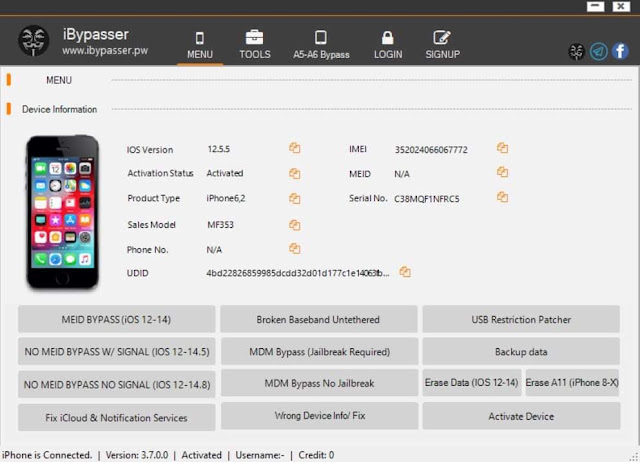Copy the iOS Version value

click(295, 148)
